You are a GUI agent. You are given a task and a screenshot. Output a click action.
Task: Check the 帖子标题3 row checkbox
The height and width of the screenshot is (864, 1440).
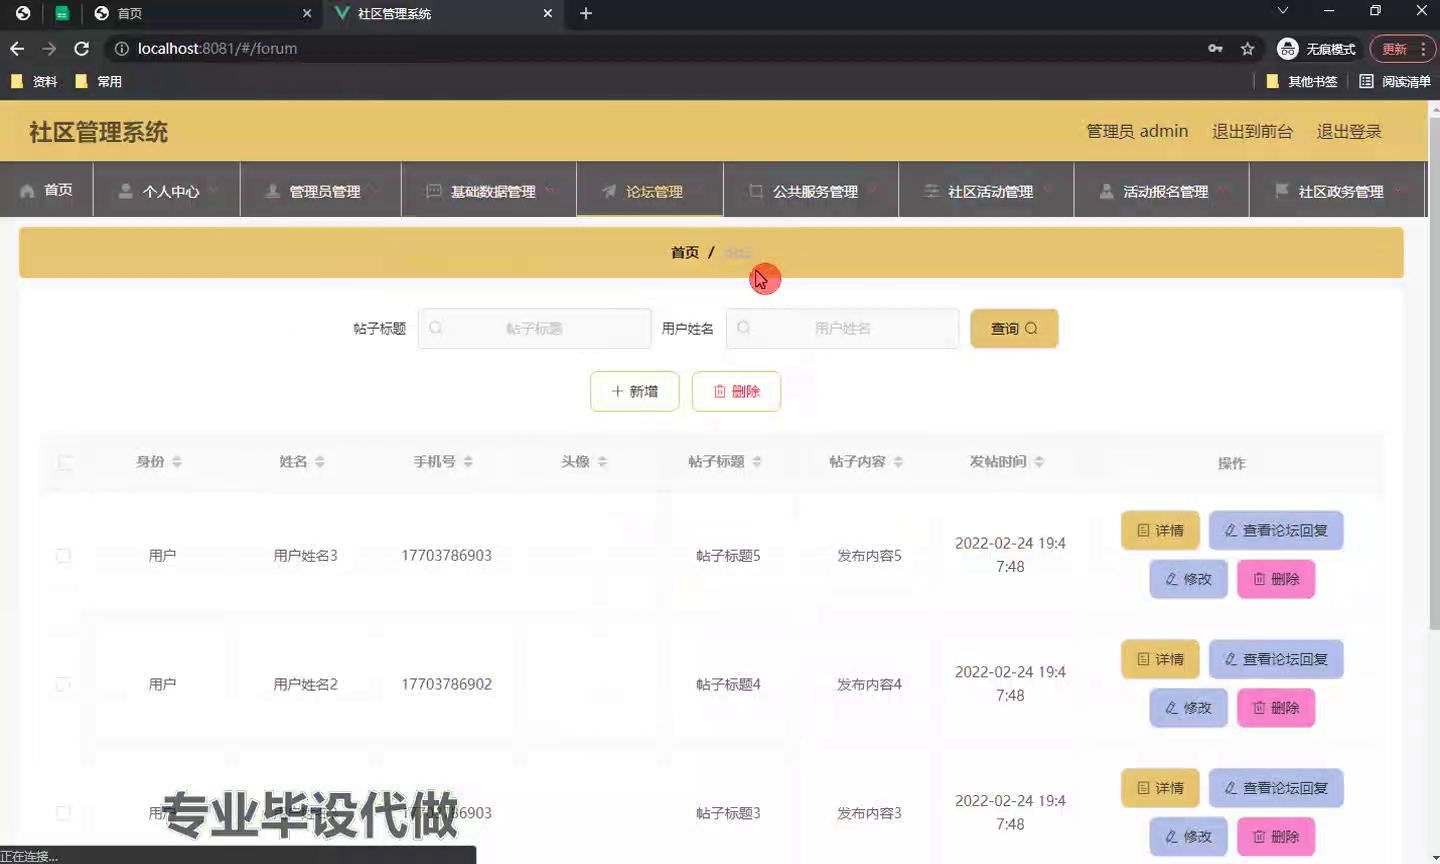pos(63,813)
